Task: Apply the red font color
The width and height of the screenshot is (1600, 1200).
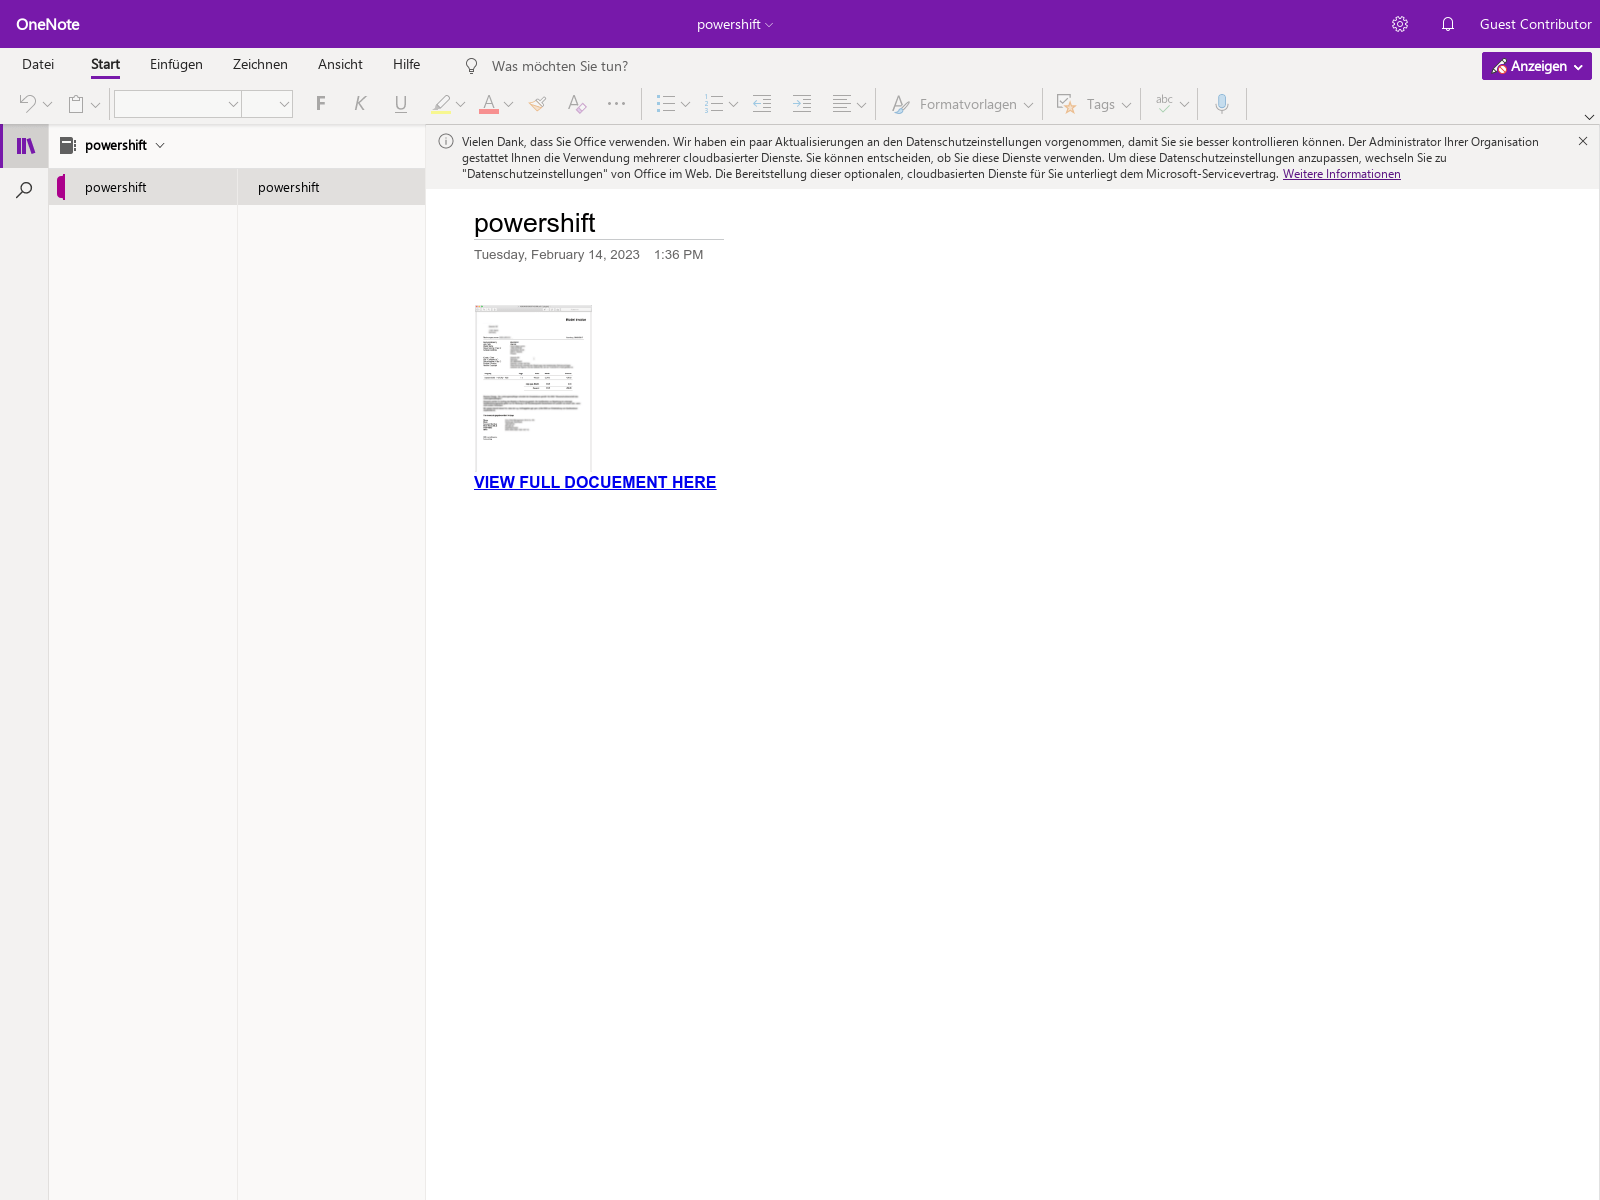Action: coord(489,104)
